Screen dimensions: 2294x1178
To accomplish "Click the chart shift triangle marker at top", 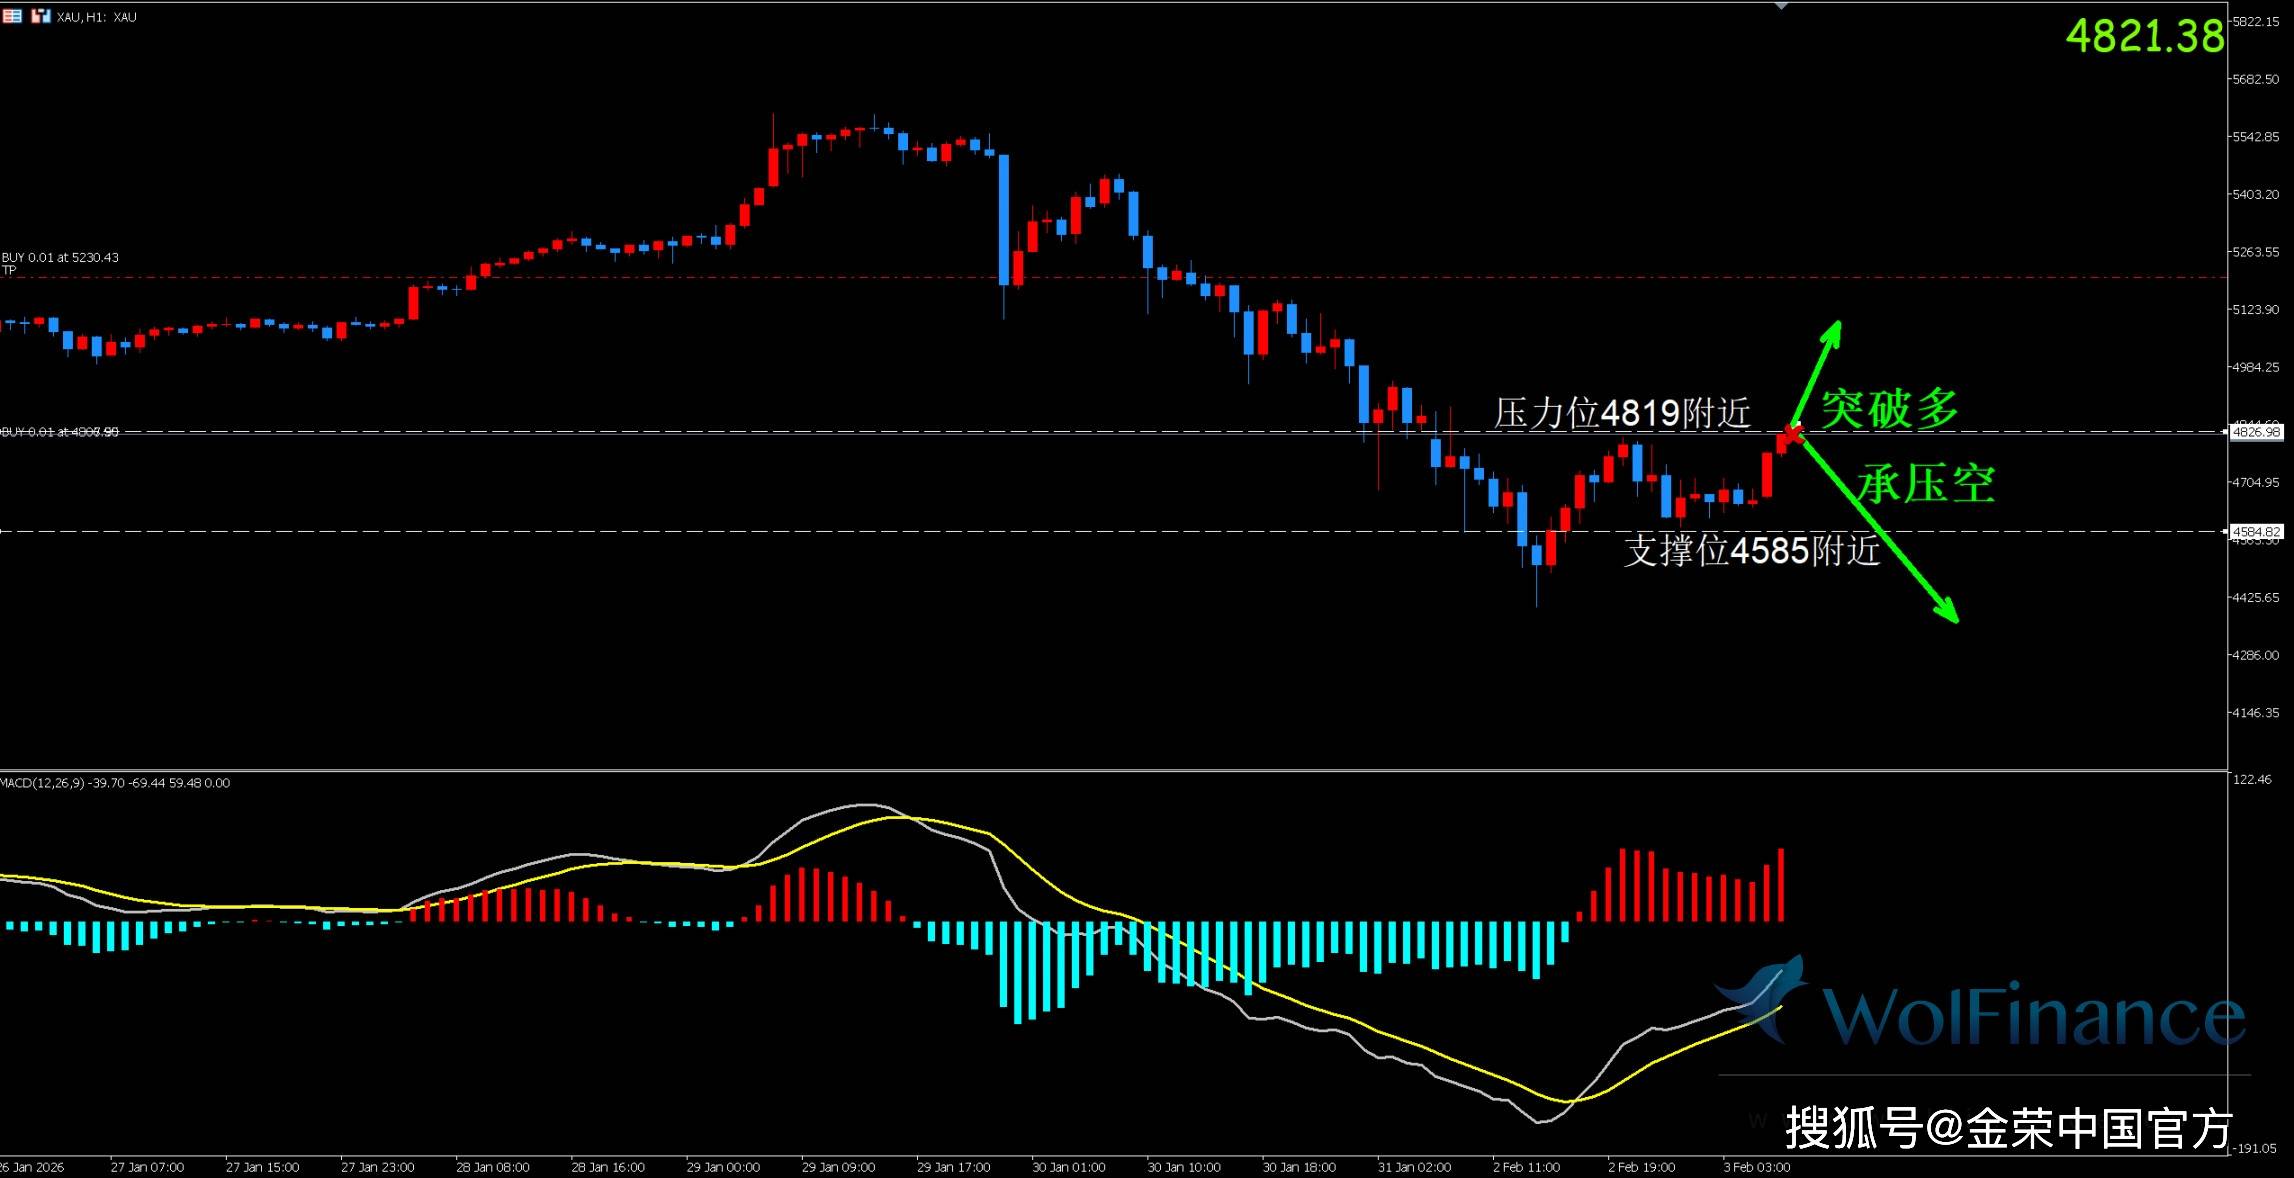I will tap(1781, 6).
